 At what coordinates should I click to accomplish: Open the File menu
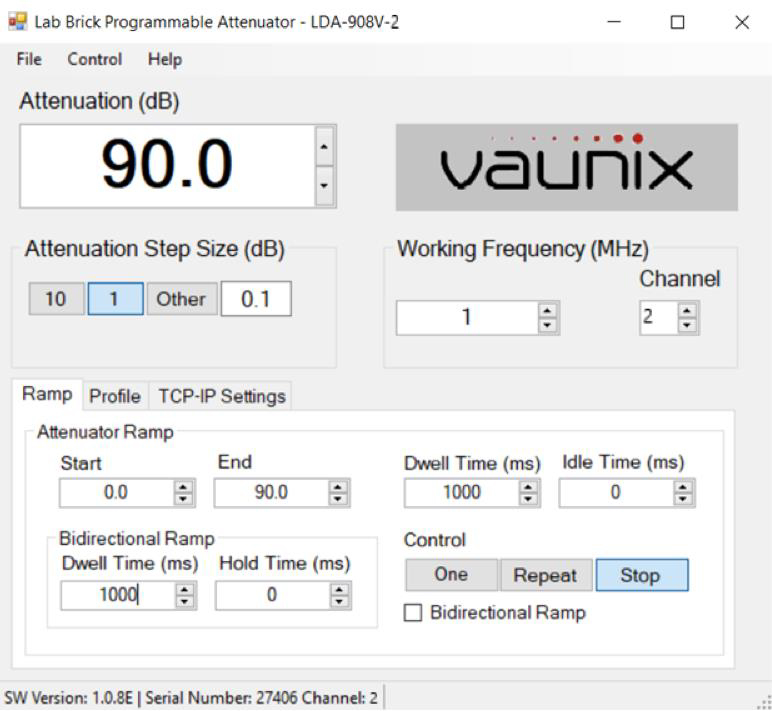[29, 59]
